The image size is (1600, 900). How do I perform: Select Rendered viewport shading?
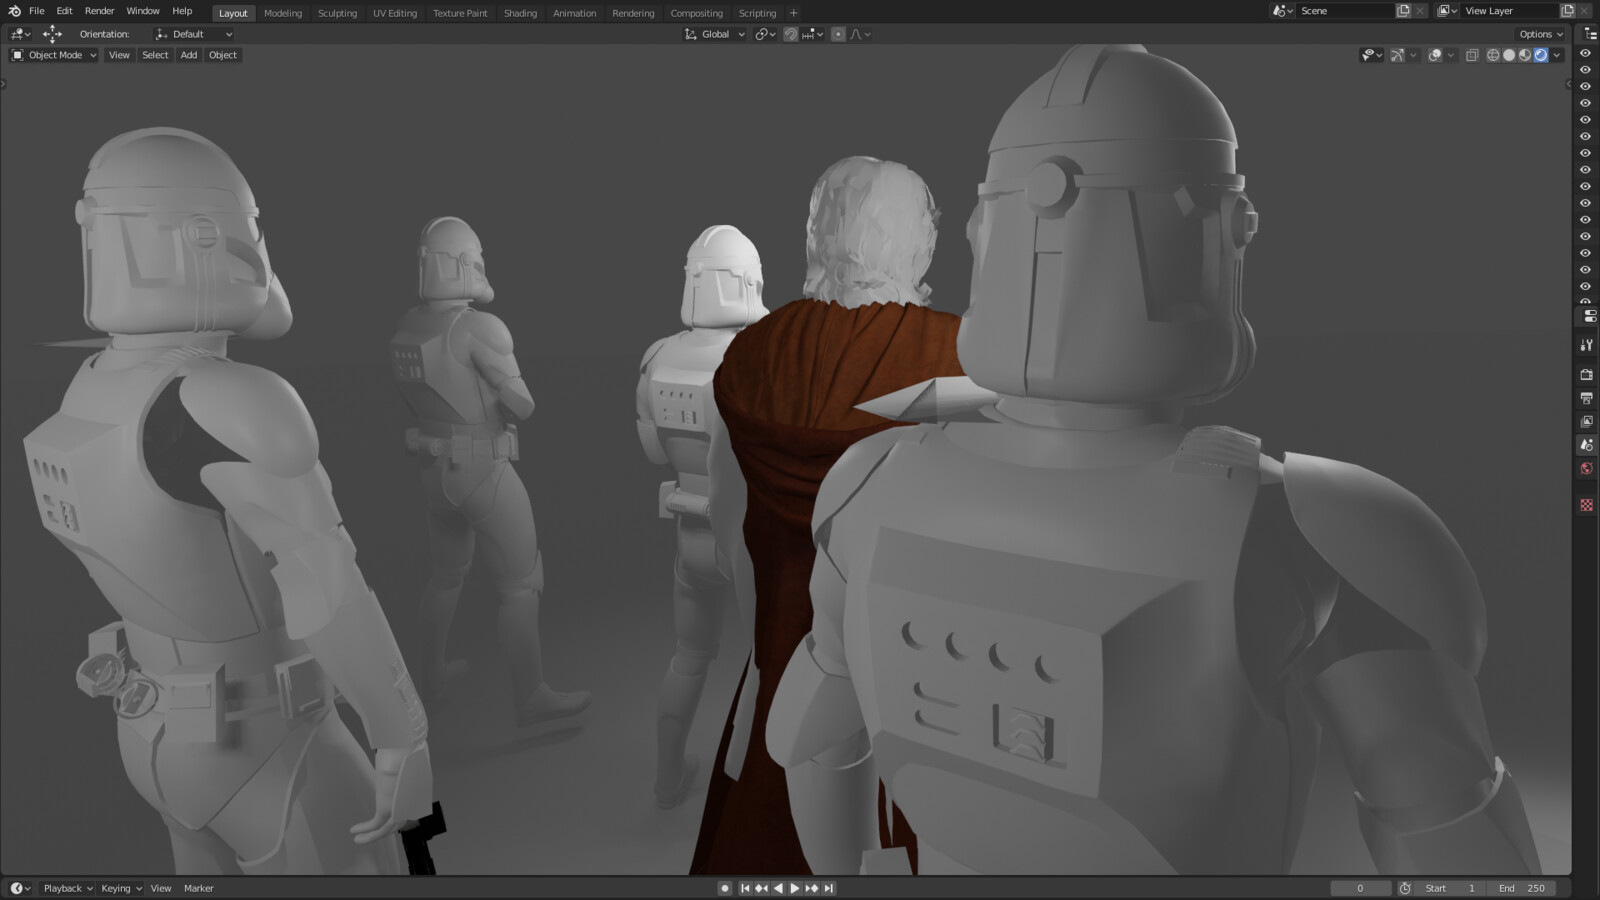coord(1541,55)
